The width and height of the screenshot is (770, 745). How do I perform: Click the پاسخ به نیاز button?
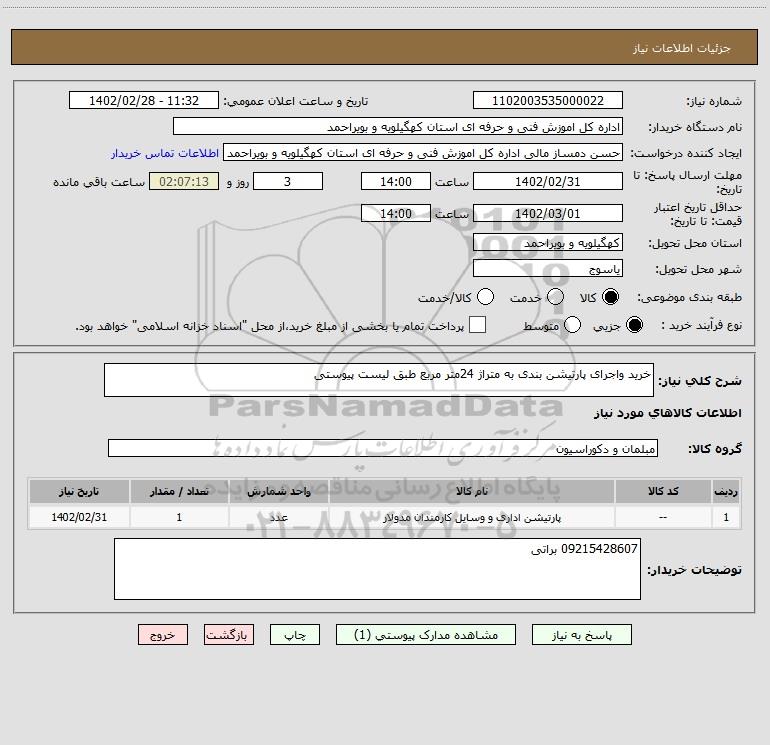pos(581,635)
